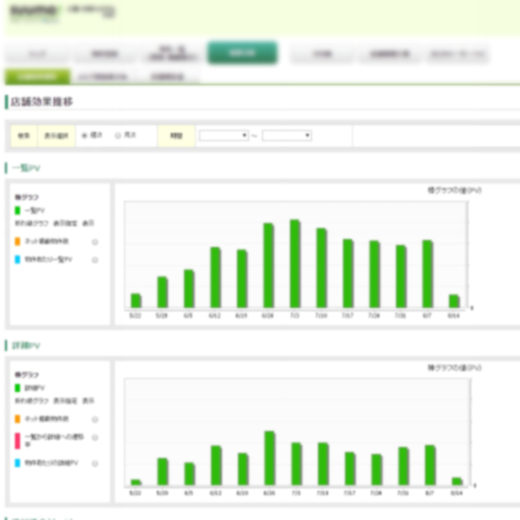This screenshot has height=520, width=520.
Task: Click the 詳細PV section heading
Action: 26,345
